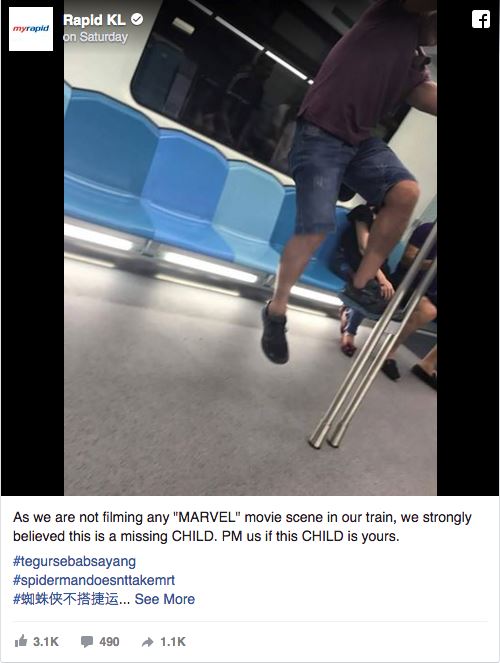Viewport: 500px width, 663px height.
Task: Click the 3.1K likes count
Action: click(x=46, y=641)
